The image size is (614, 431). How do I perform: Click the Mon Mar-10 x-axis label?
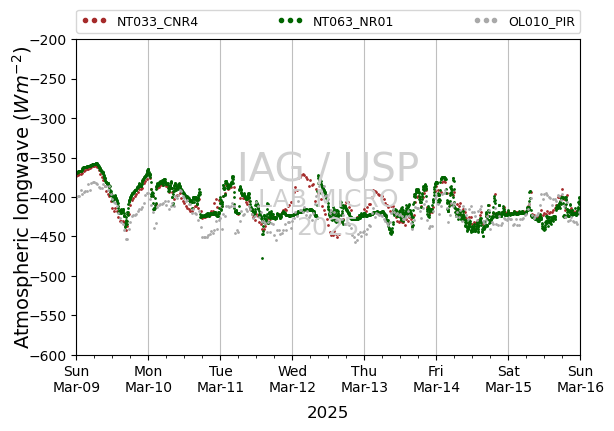point(148,379)
